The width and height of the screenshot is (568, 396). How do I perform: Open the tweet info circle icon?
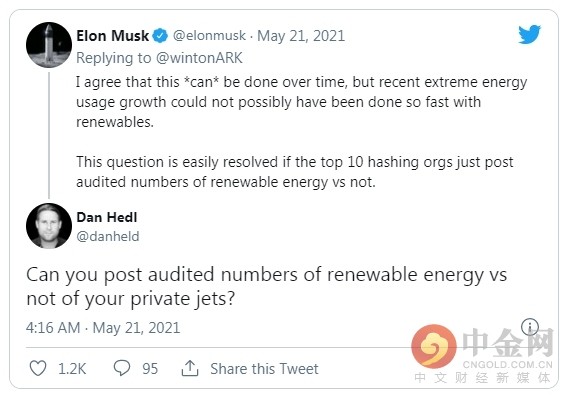(x=530, y=327)
